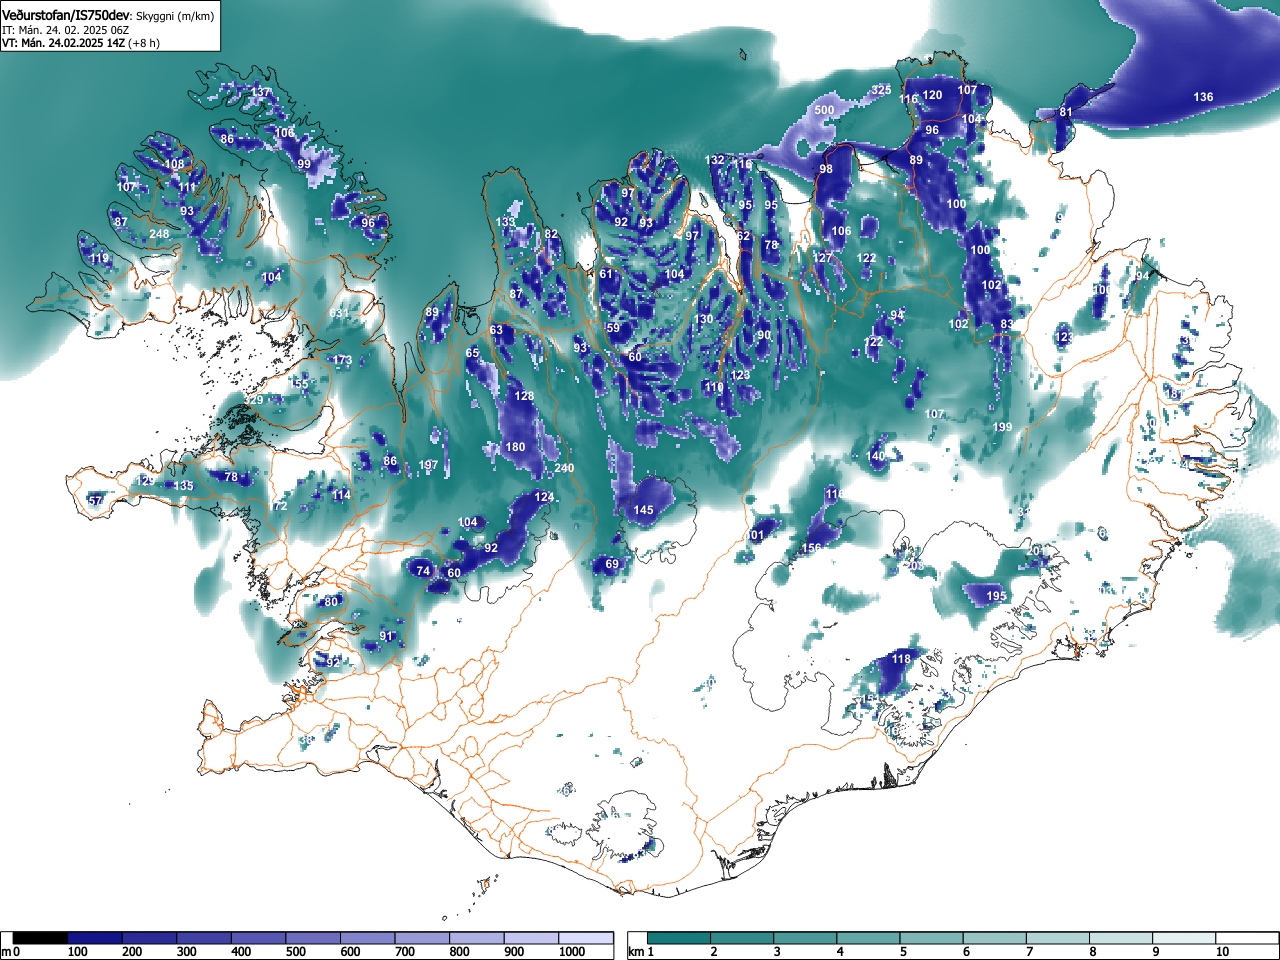Click the 91 visibility value label
1280x960 pixels.
(x=386, y=636)
